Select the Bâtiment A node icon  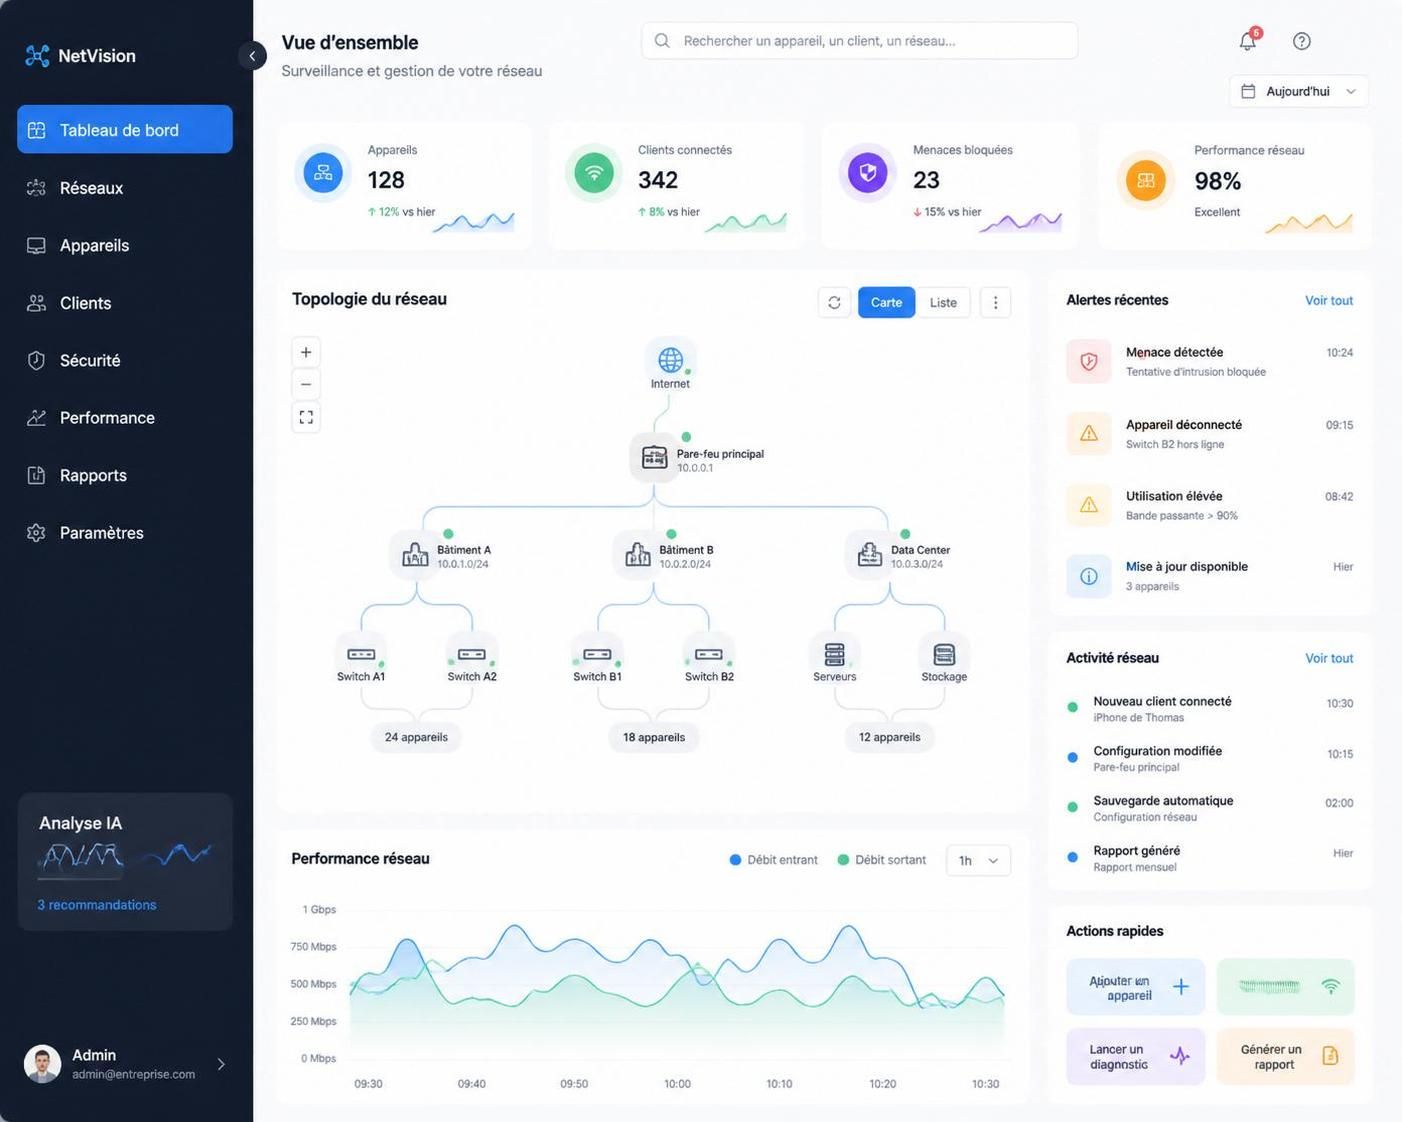[x=415, y=554]
